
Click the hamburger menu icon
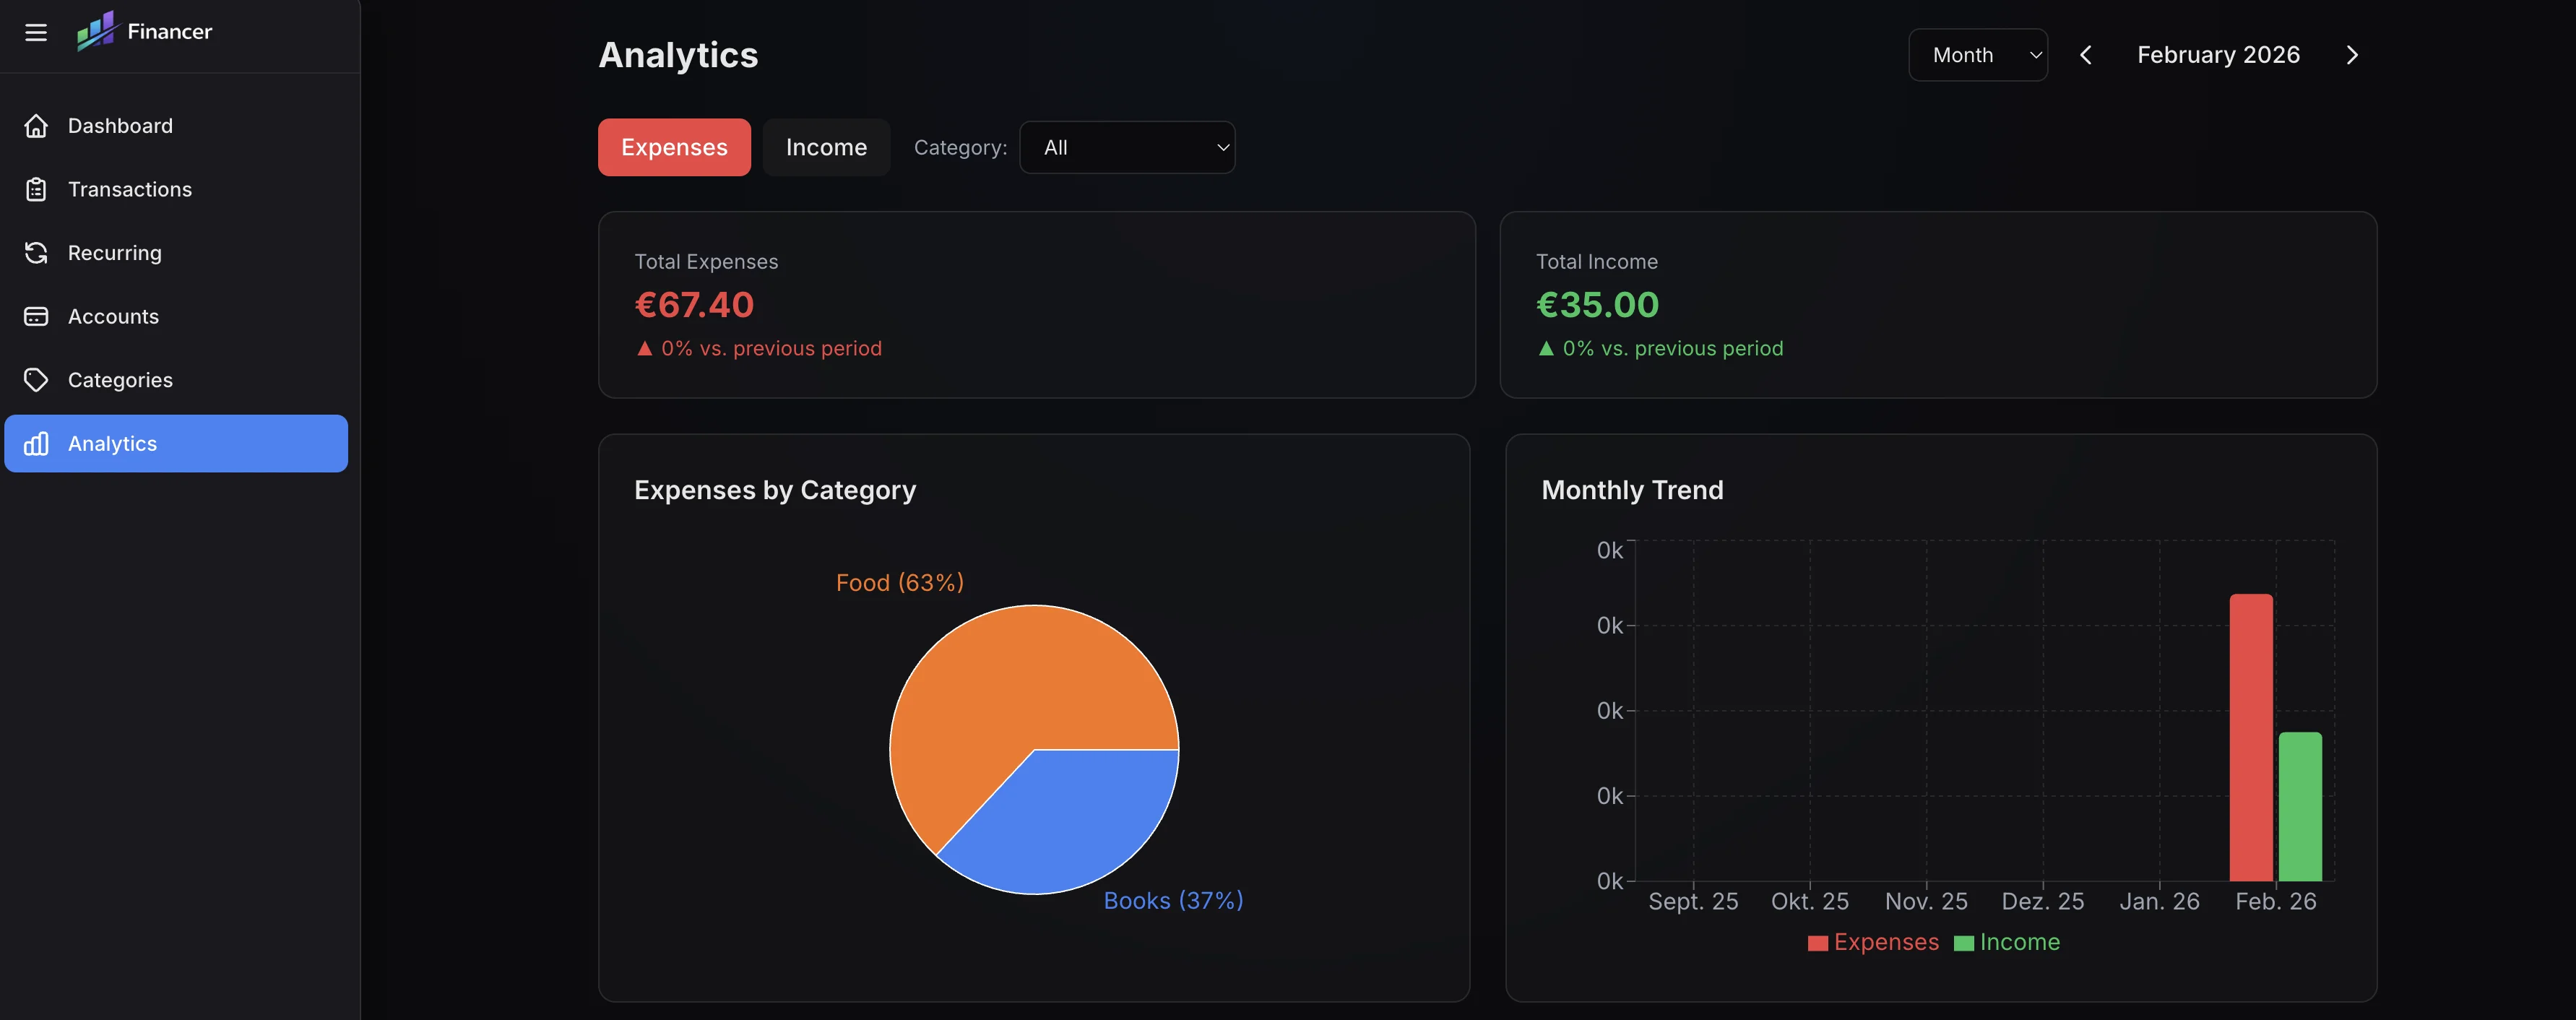coord(36,32)
